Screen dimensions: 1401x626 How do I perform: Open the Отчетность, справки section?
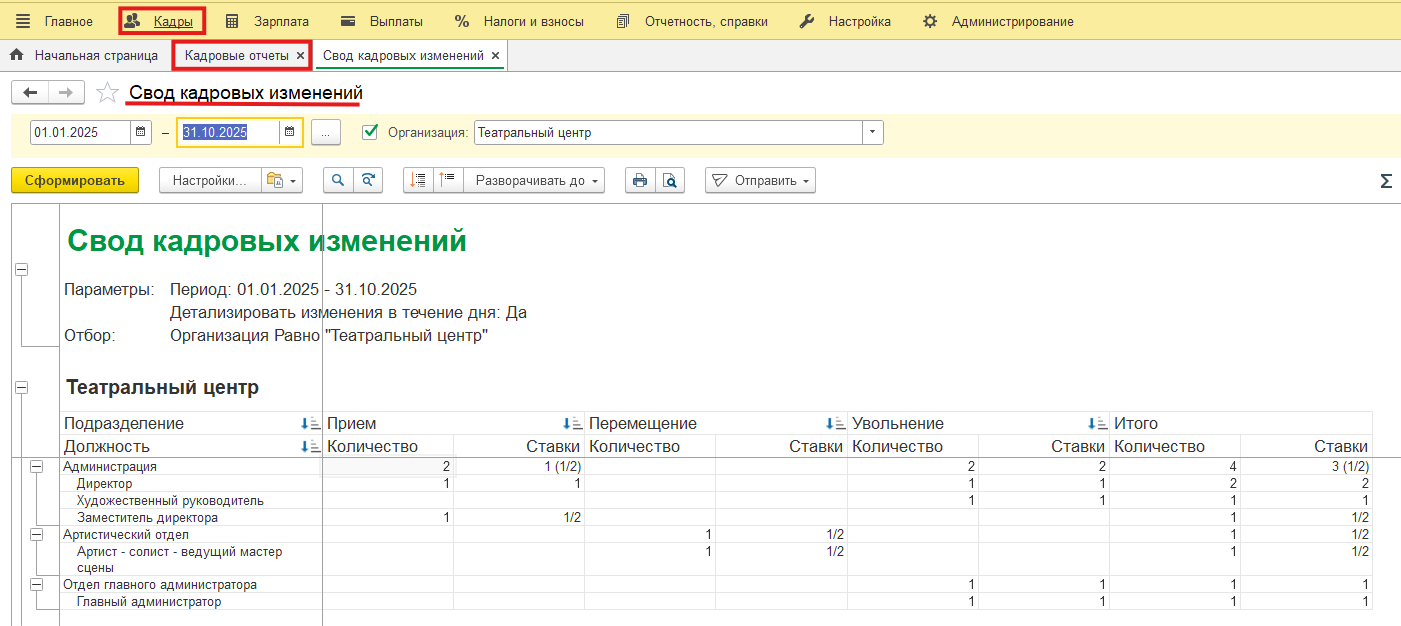click(692, 21)
